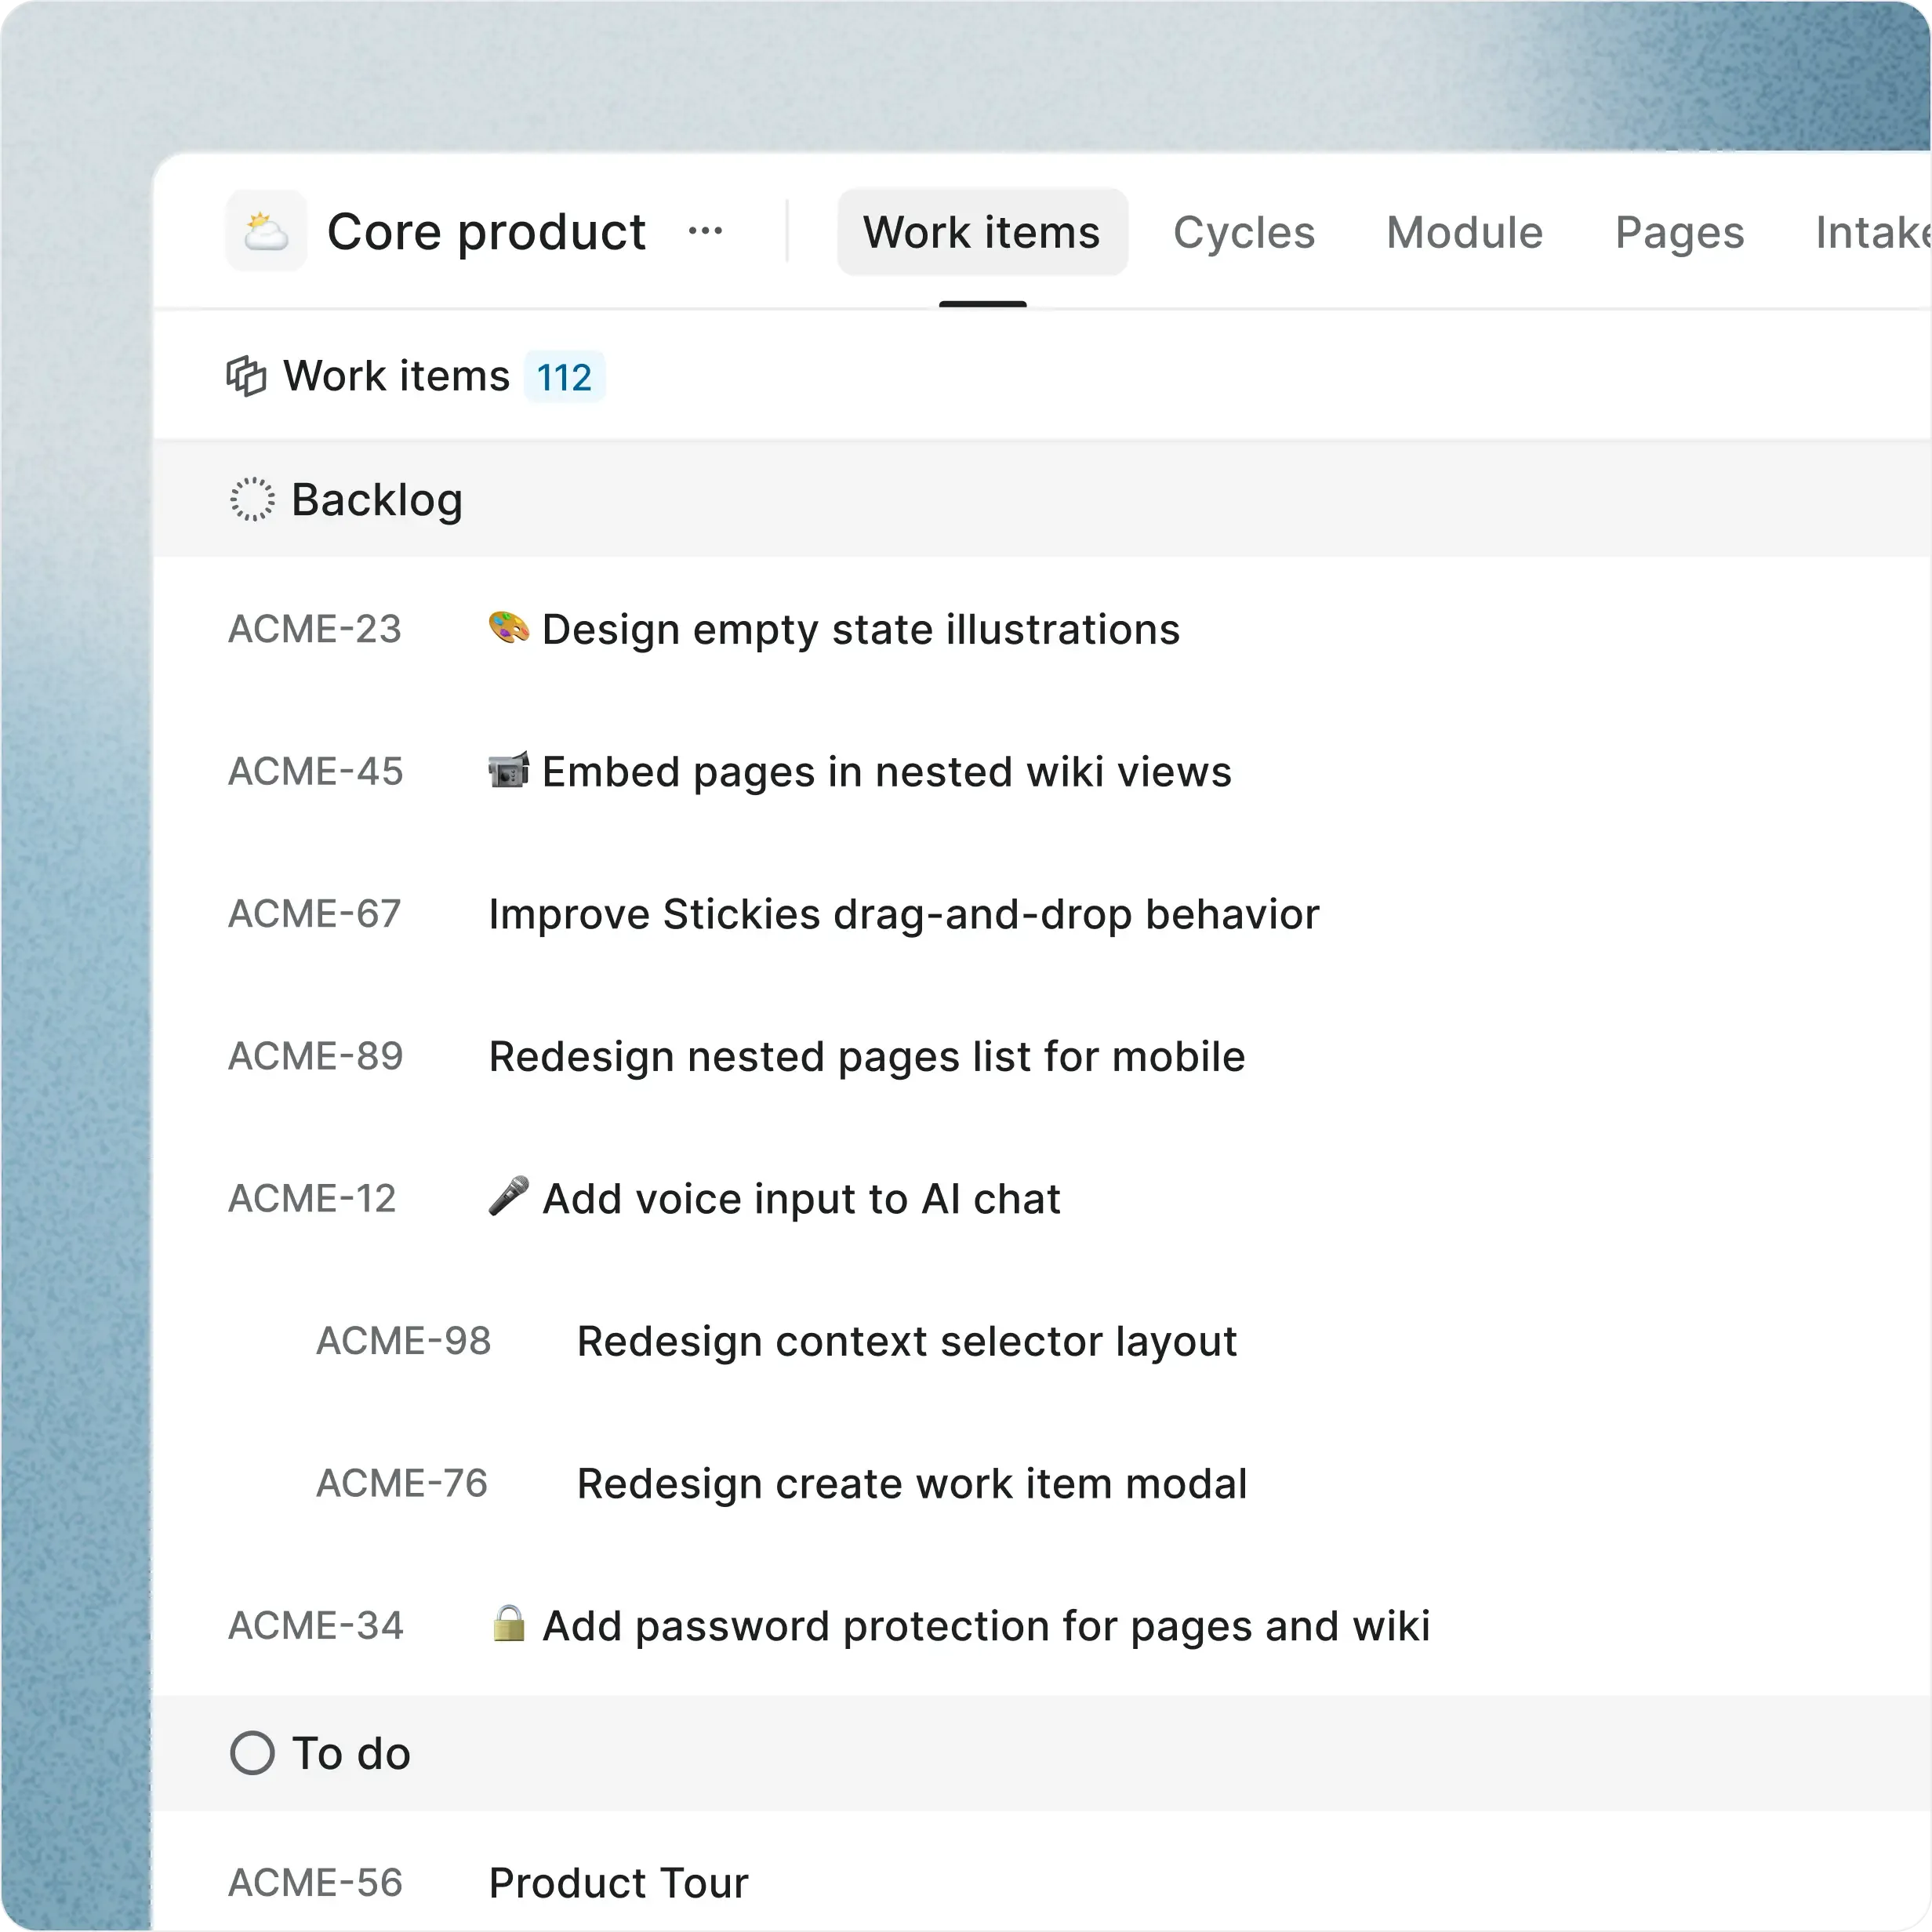Viewport: 1932px width, 1932px height.
Task: Open ACME-98 Redesign context selector layout
Action: (x=905, y=1341)
